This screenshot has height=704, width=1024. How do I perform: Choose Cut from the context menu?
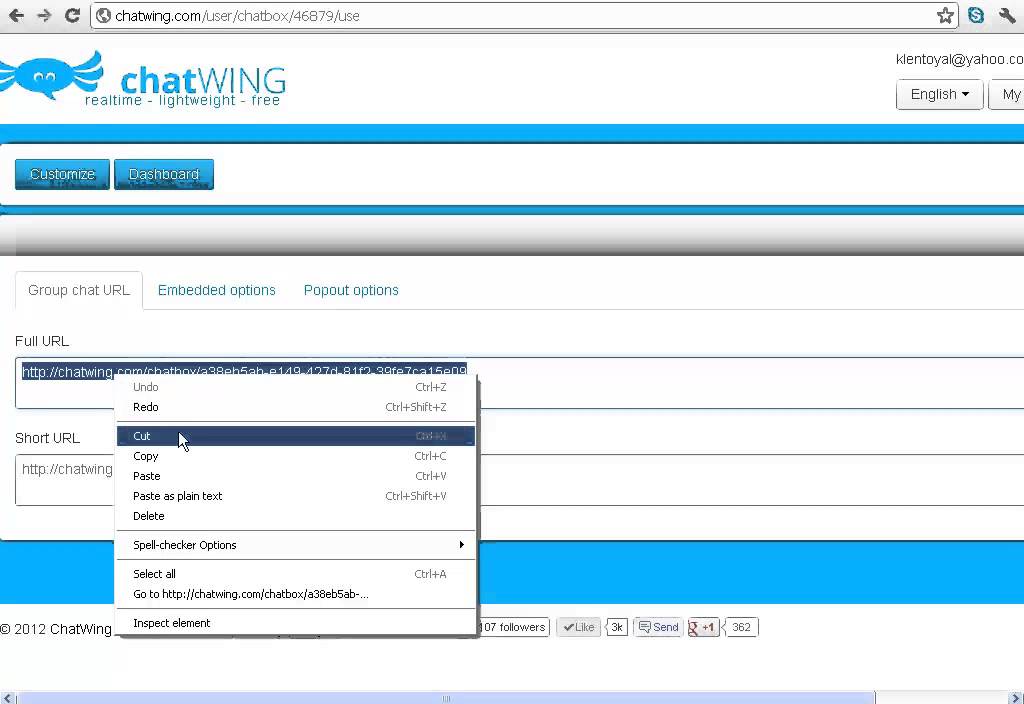point(296,436)
